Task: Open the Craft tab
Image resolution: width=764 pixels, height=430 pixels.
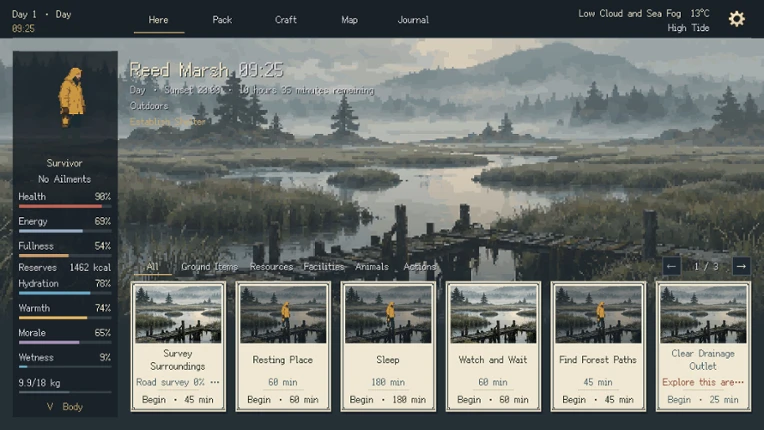Action: click(286, 20)
